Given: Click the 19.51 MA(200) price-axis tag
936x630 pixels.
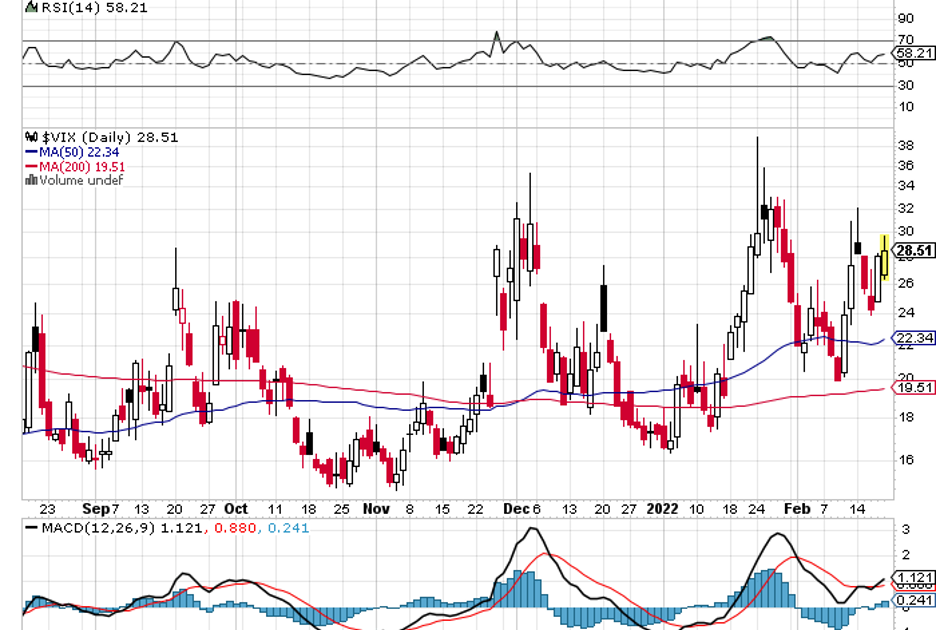Looking at the screenshot, I should (915, 388).
